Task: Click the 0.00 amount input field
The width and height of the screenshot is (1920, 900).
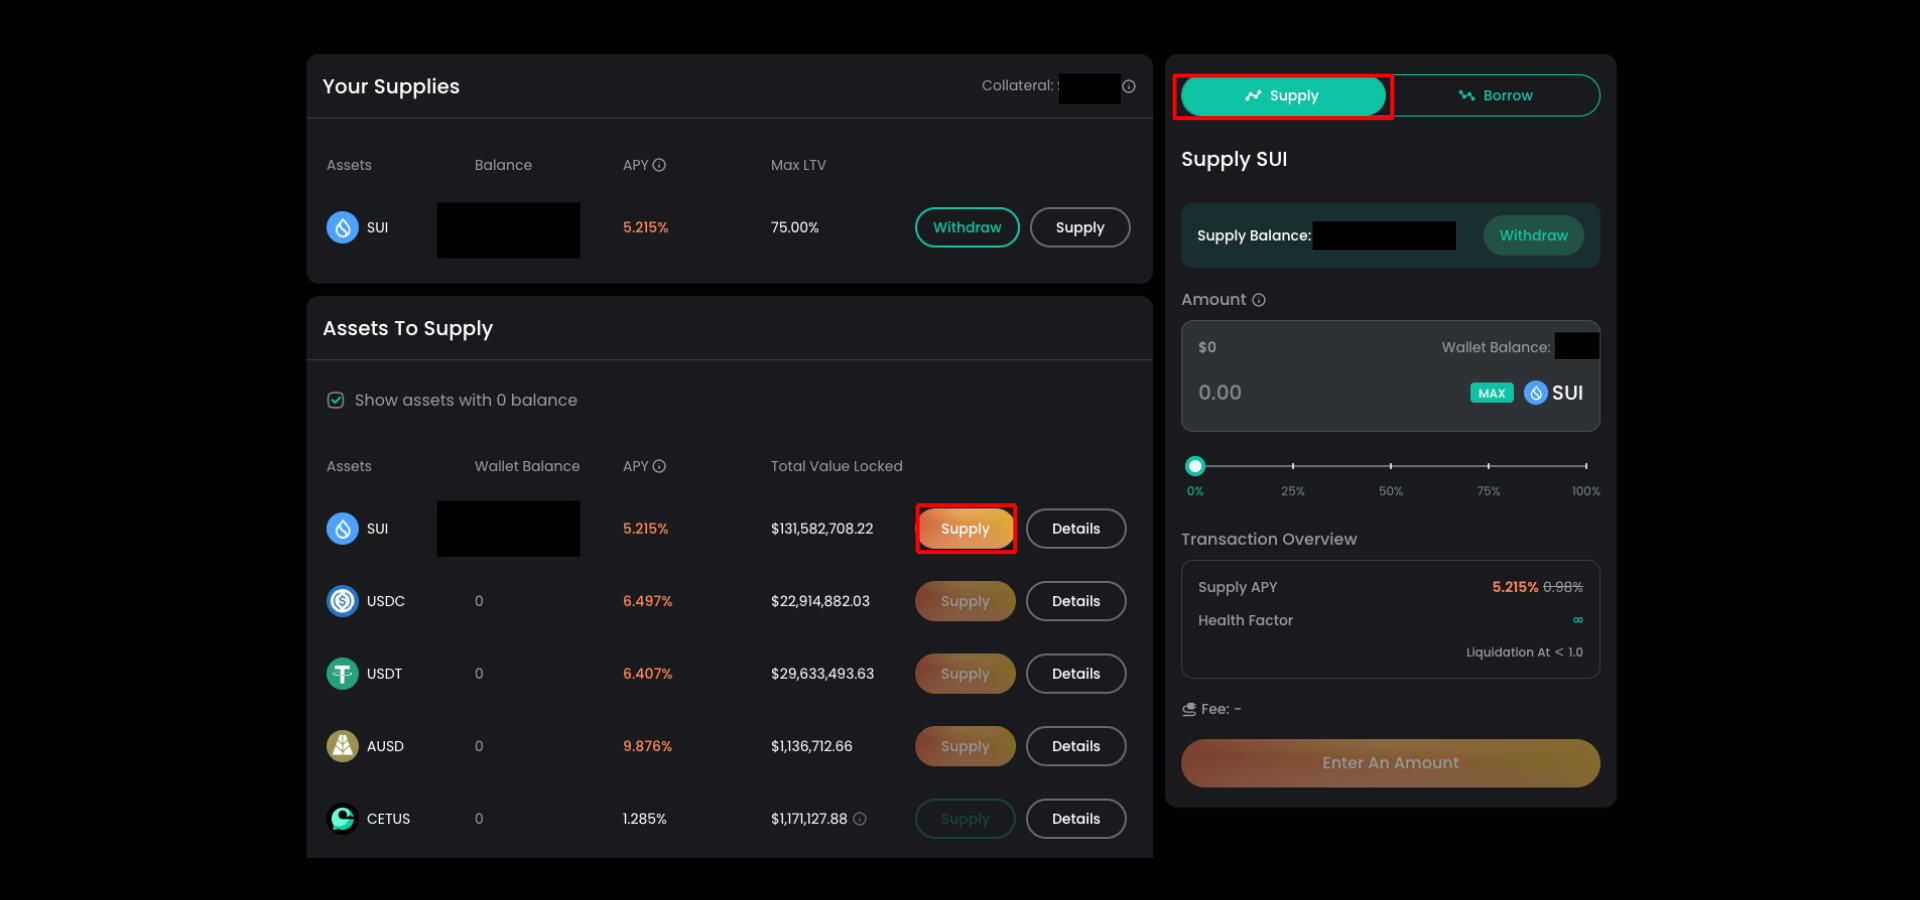Action: pos(1220,393)
